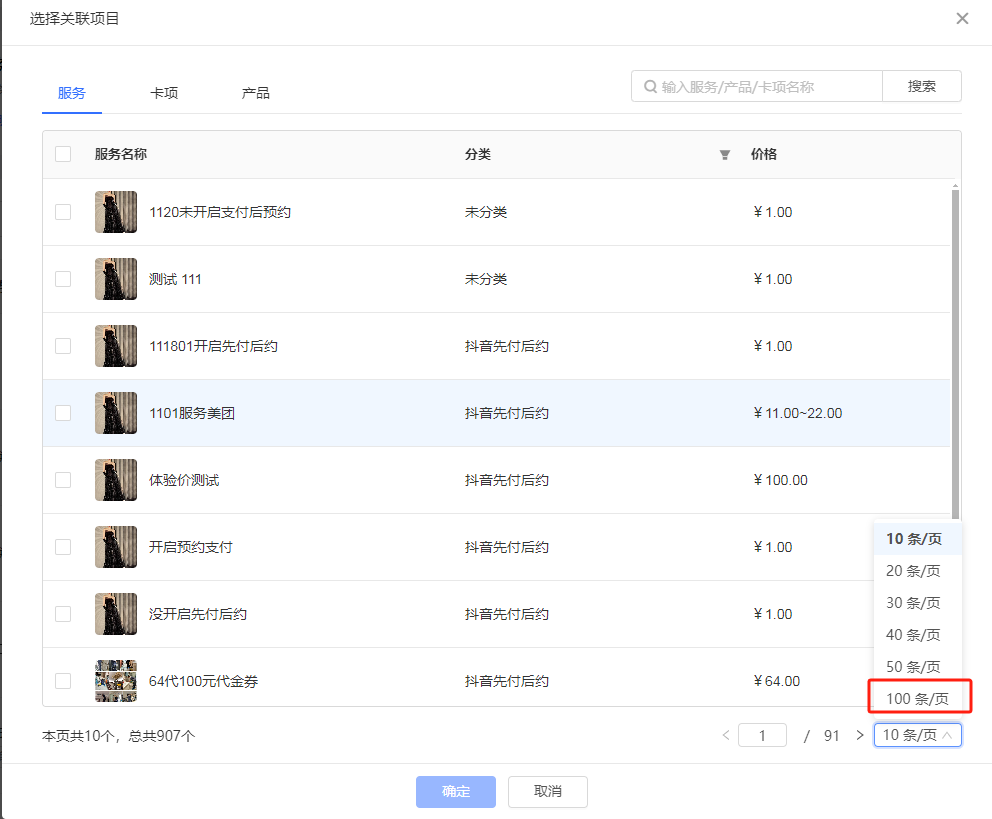The width and height of the screenshot is (992, 819).
Task: Click the 取消 button
Action: click(x=547, y=791)
